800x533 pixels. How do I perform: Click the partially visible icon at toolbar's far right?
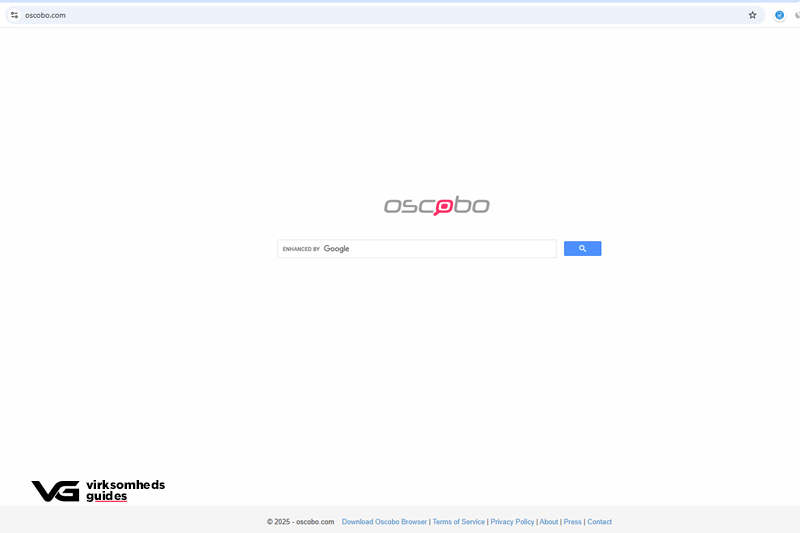(796, 15)
